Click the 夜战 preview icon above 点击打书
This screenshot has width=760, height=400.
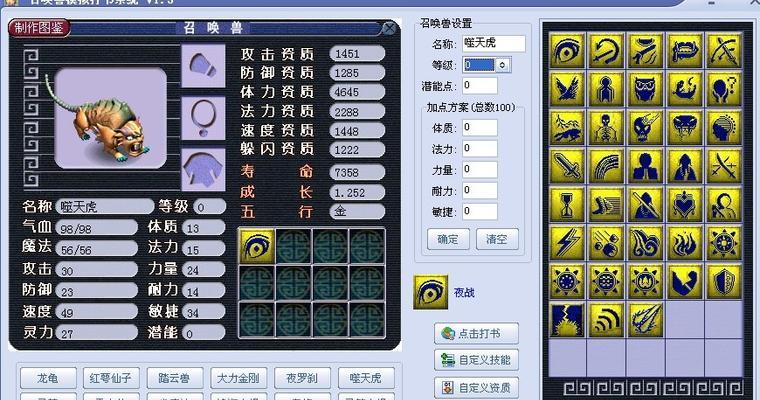[x=430, y=292]
